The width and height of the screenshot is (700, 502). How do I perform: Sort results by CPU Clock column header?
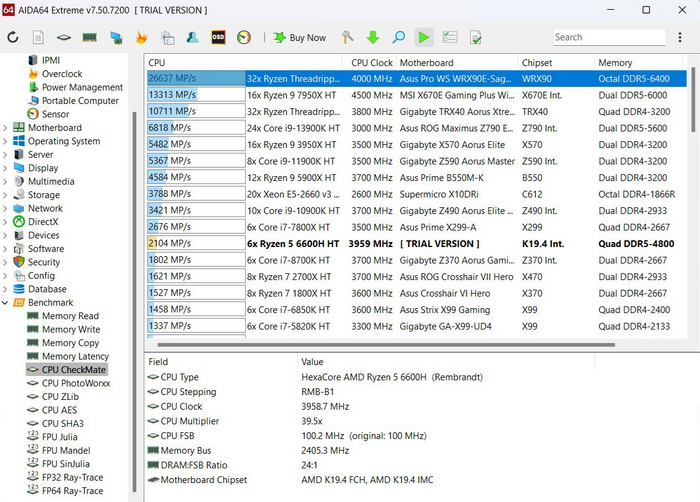371,62
